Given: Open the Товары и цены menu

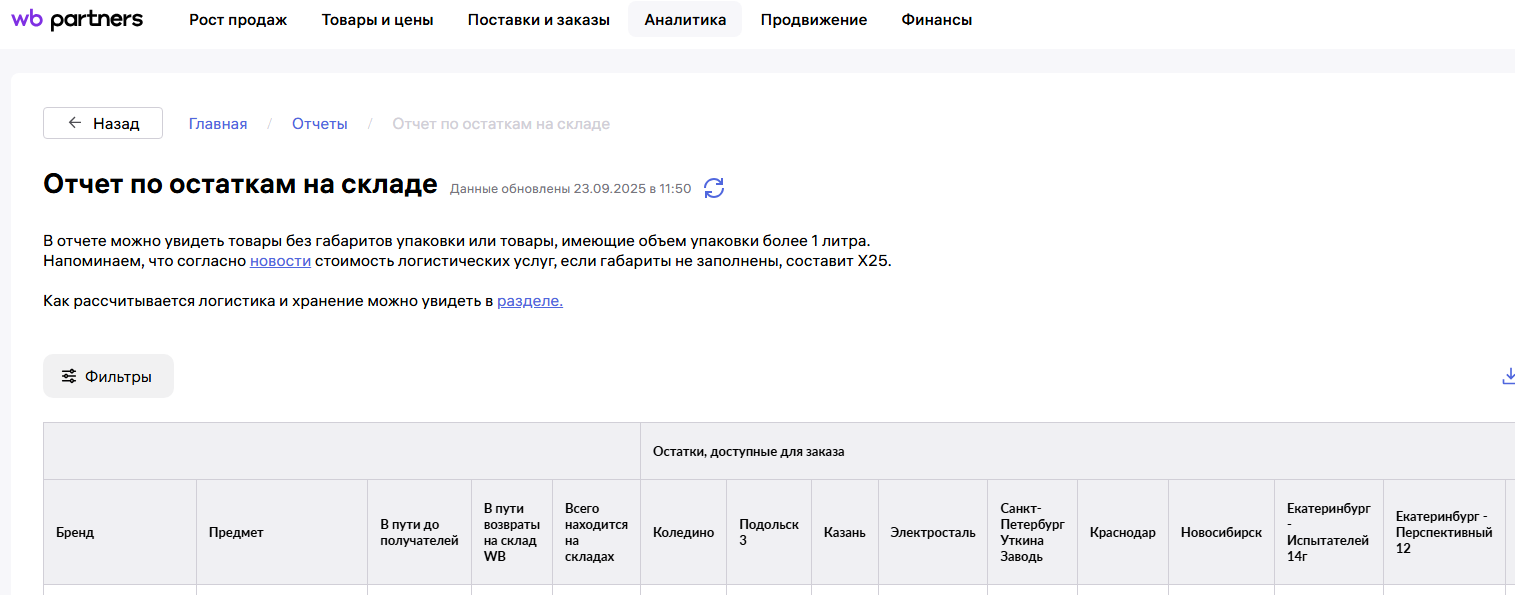Looking at the screenshot, I should pyautogui.click(x=377, y=20).
